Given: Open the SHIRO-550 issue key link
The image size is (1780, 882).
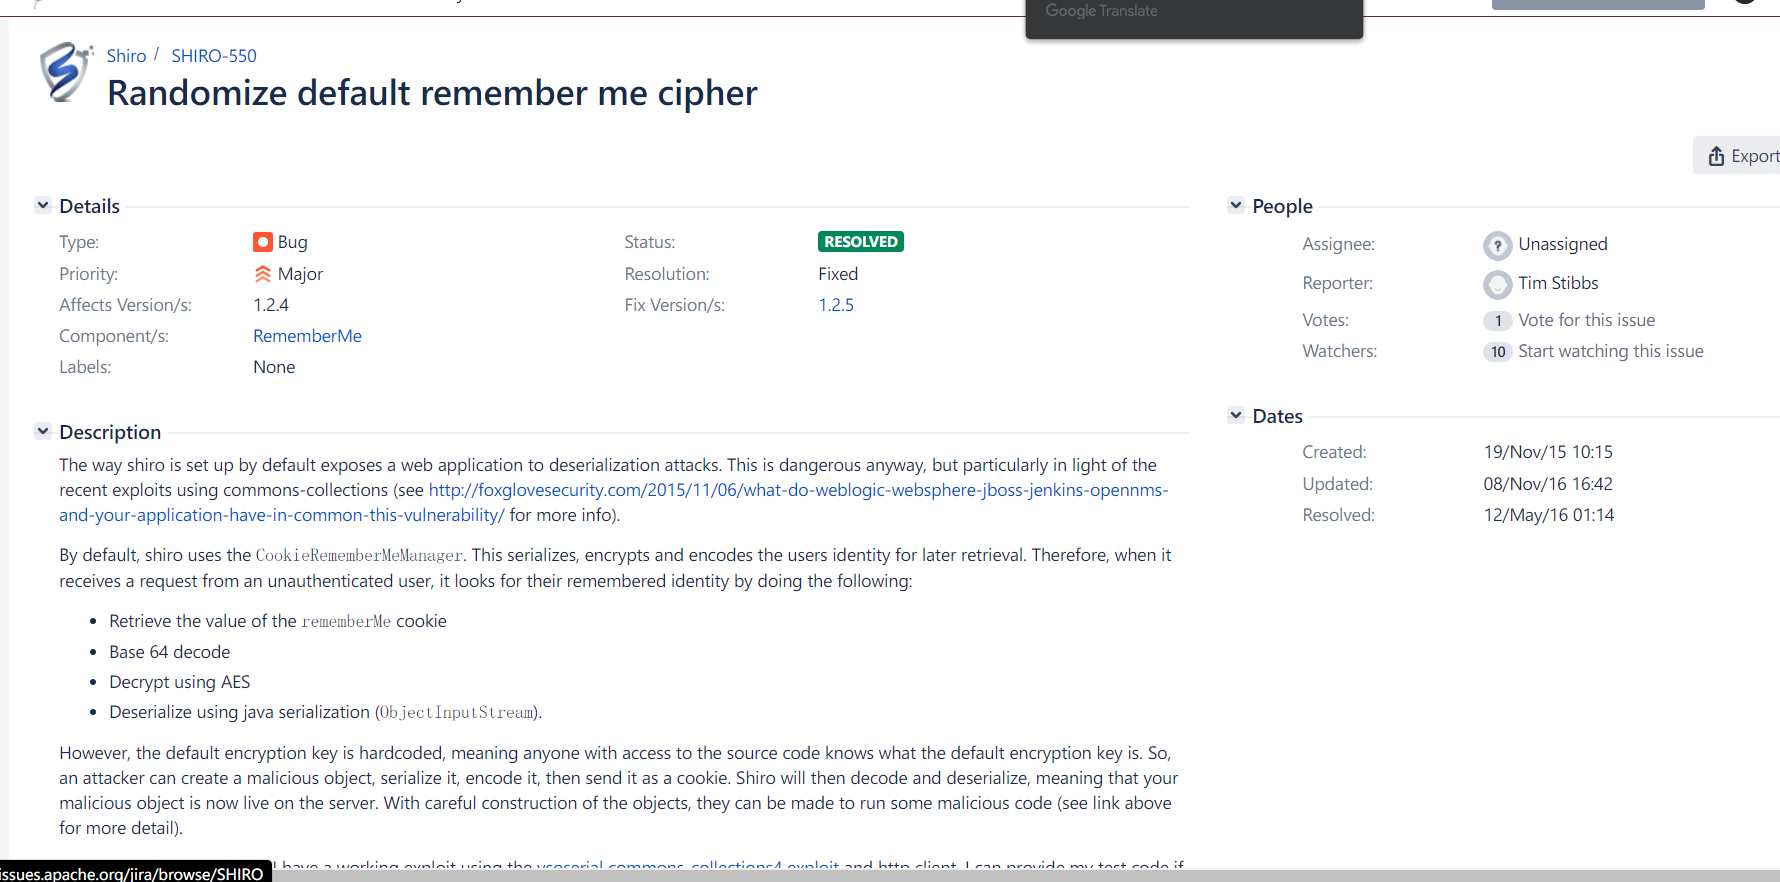Looking at the screenshot, I should (x=214, y=56).
